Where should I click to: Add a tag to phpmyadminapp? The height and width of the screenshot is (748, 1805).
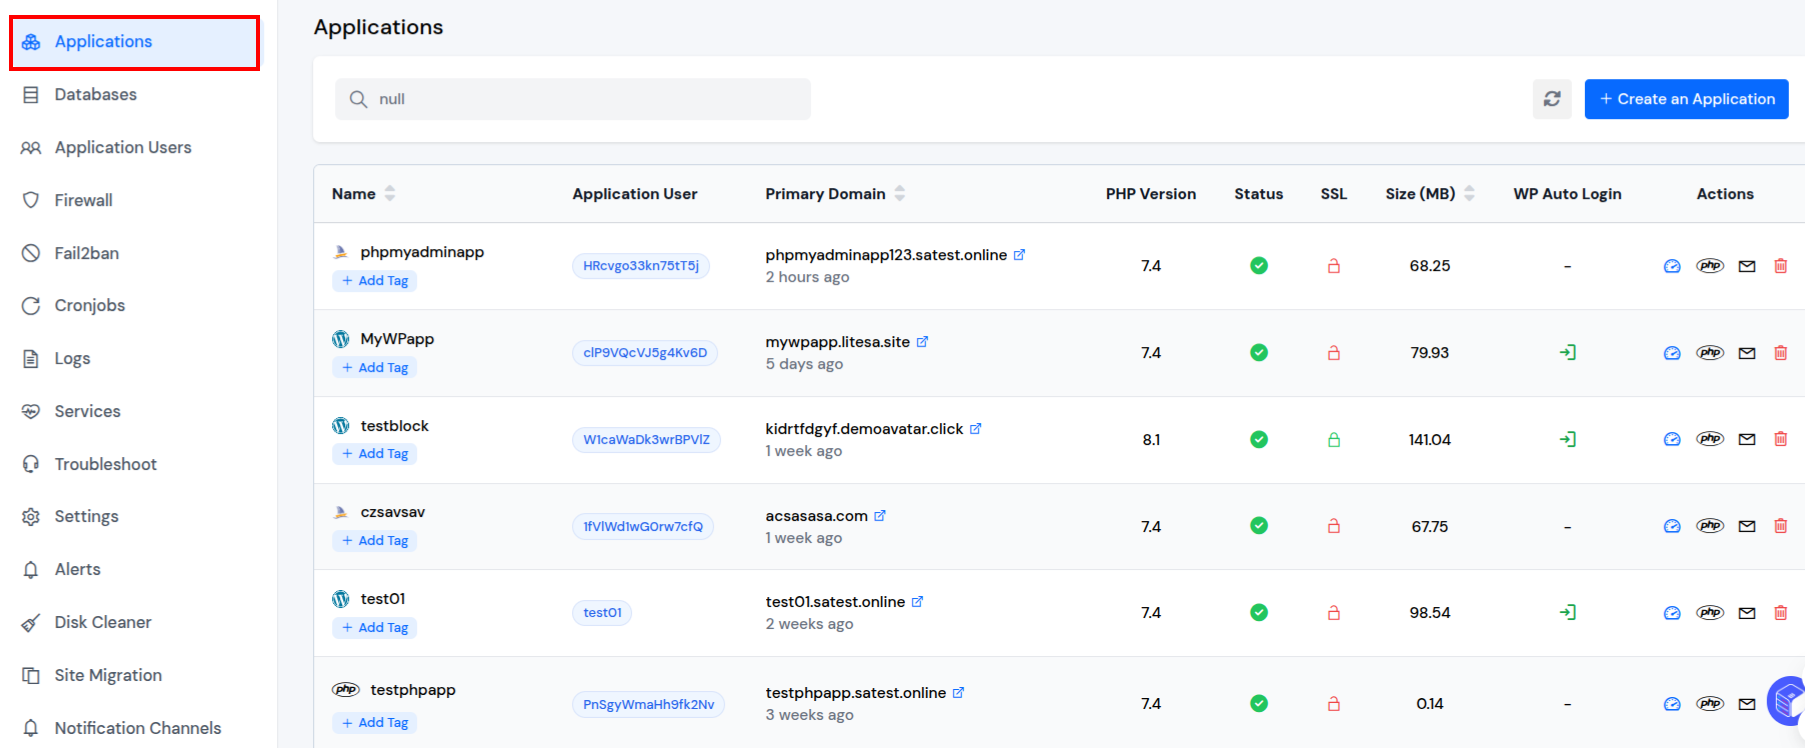coord(375,281)
